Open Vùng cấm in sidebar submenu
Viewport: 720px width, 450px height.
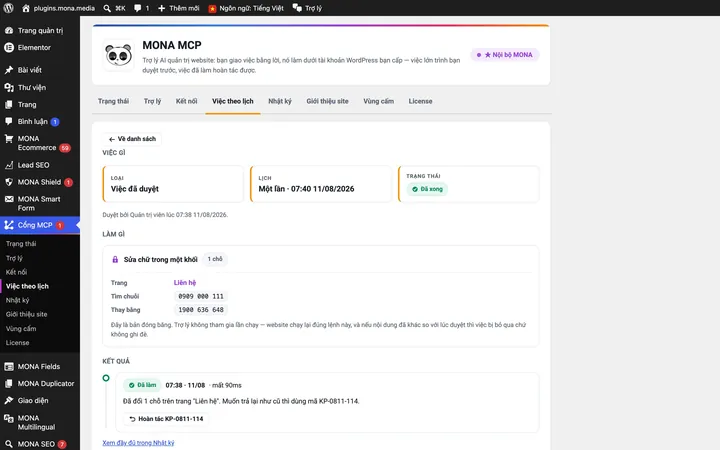pyautogui.click(x=21, y=329)
